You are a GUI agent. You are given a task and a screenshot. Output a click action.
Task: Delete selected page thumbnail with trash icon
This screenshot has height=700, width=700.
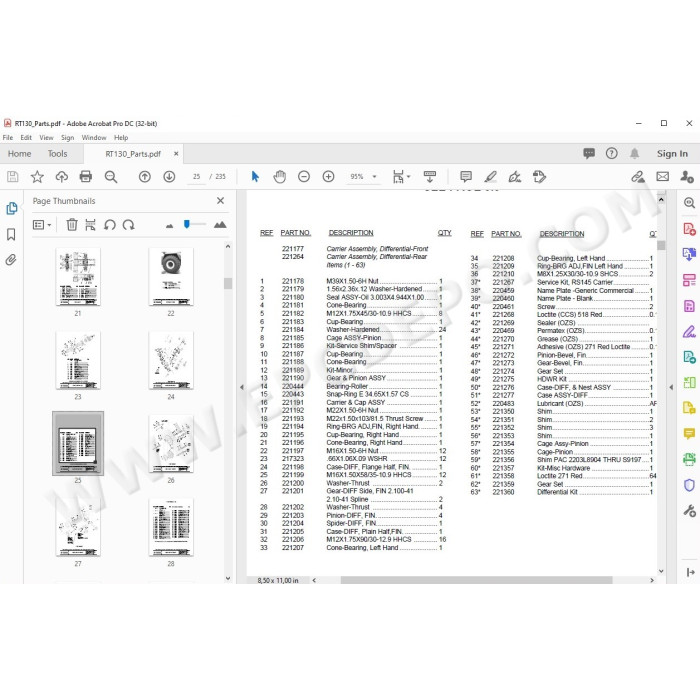(x=72, y=225)
